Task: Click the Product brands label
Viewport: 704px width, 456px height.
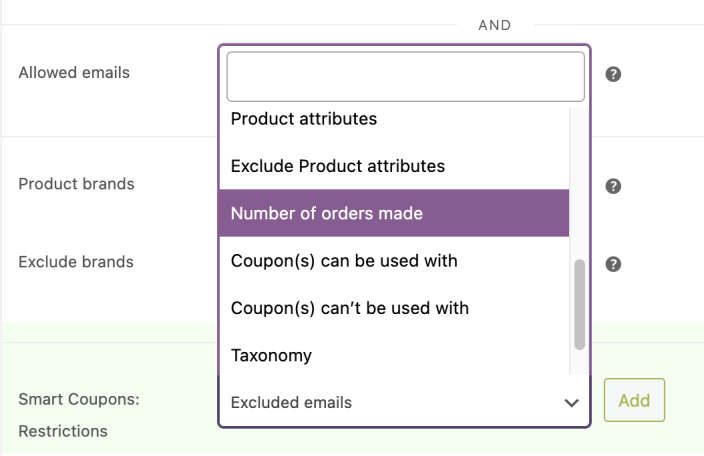Action: 76,184
